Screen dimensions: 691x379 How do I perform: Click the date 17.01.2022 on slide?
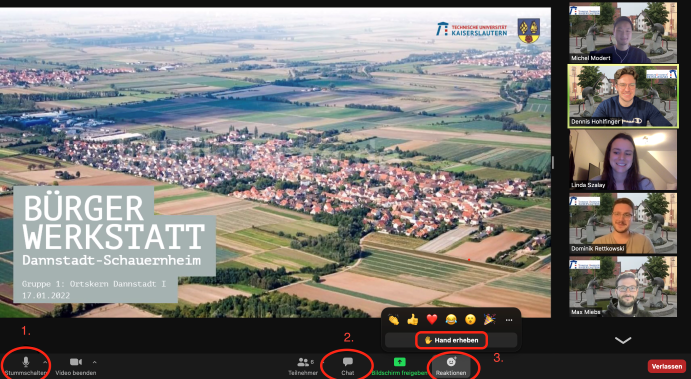[46, 295]
